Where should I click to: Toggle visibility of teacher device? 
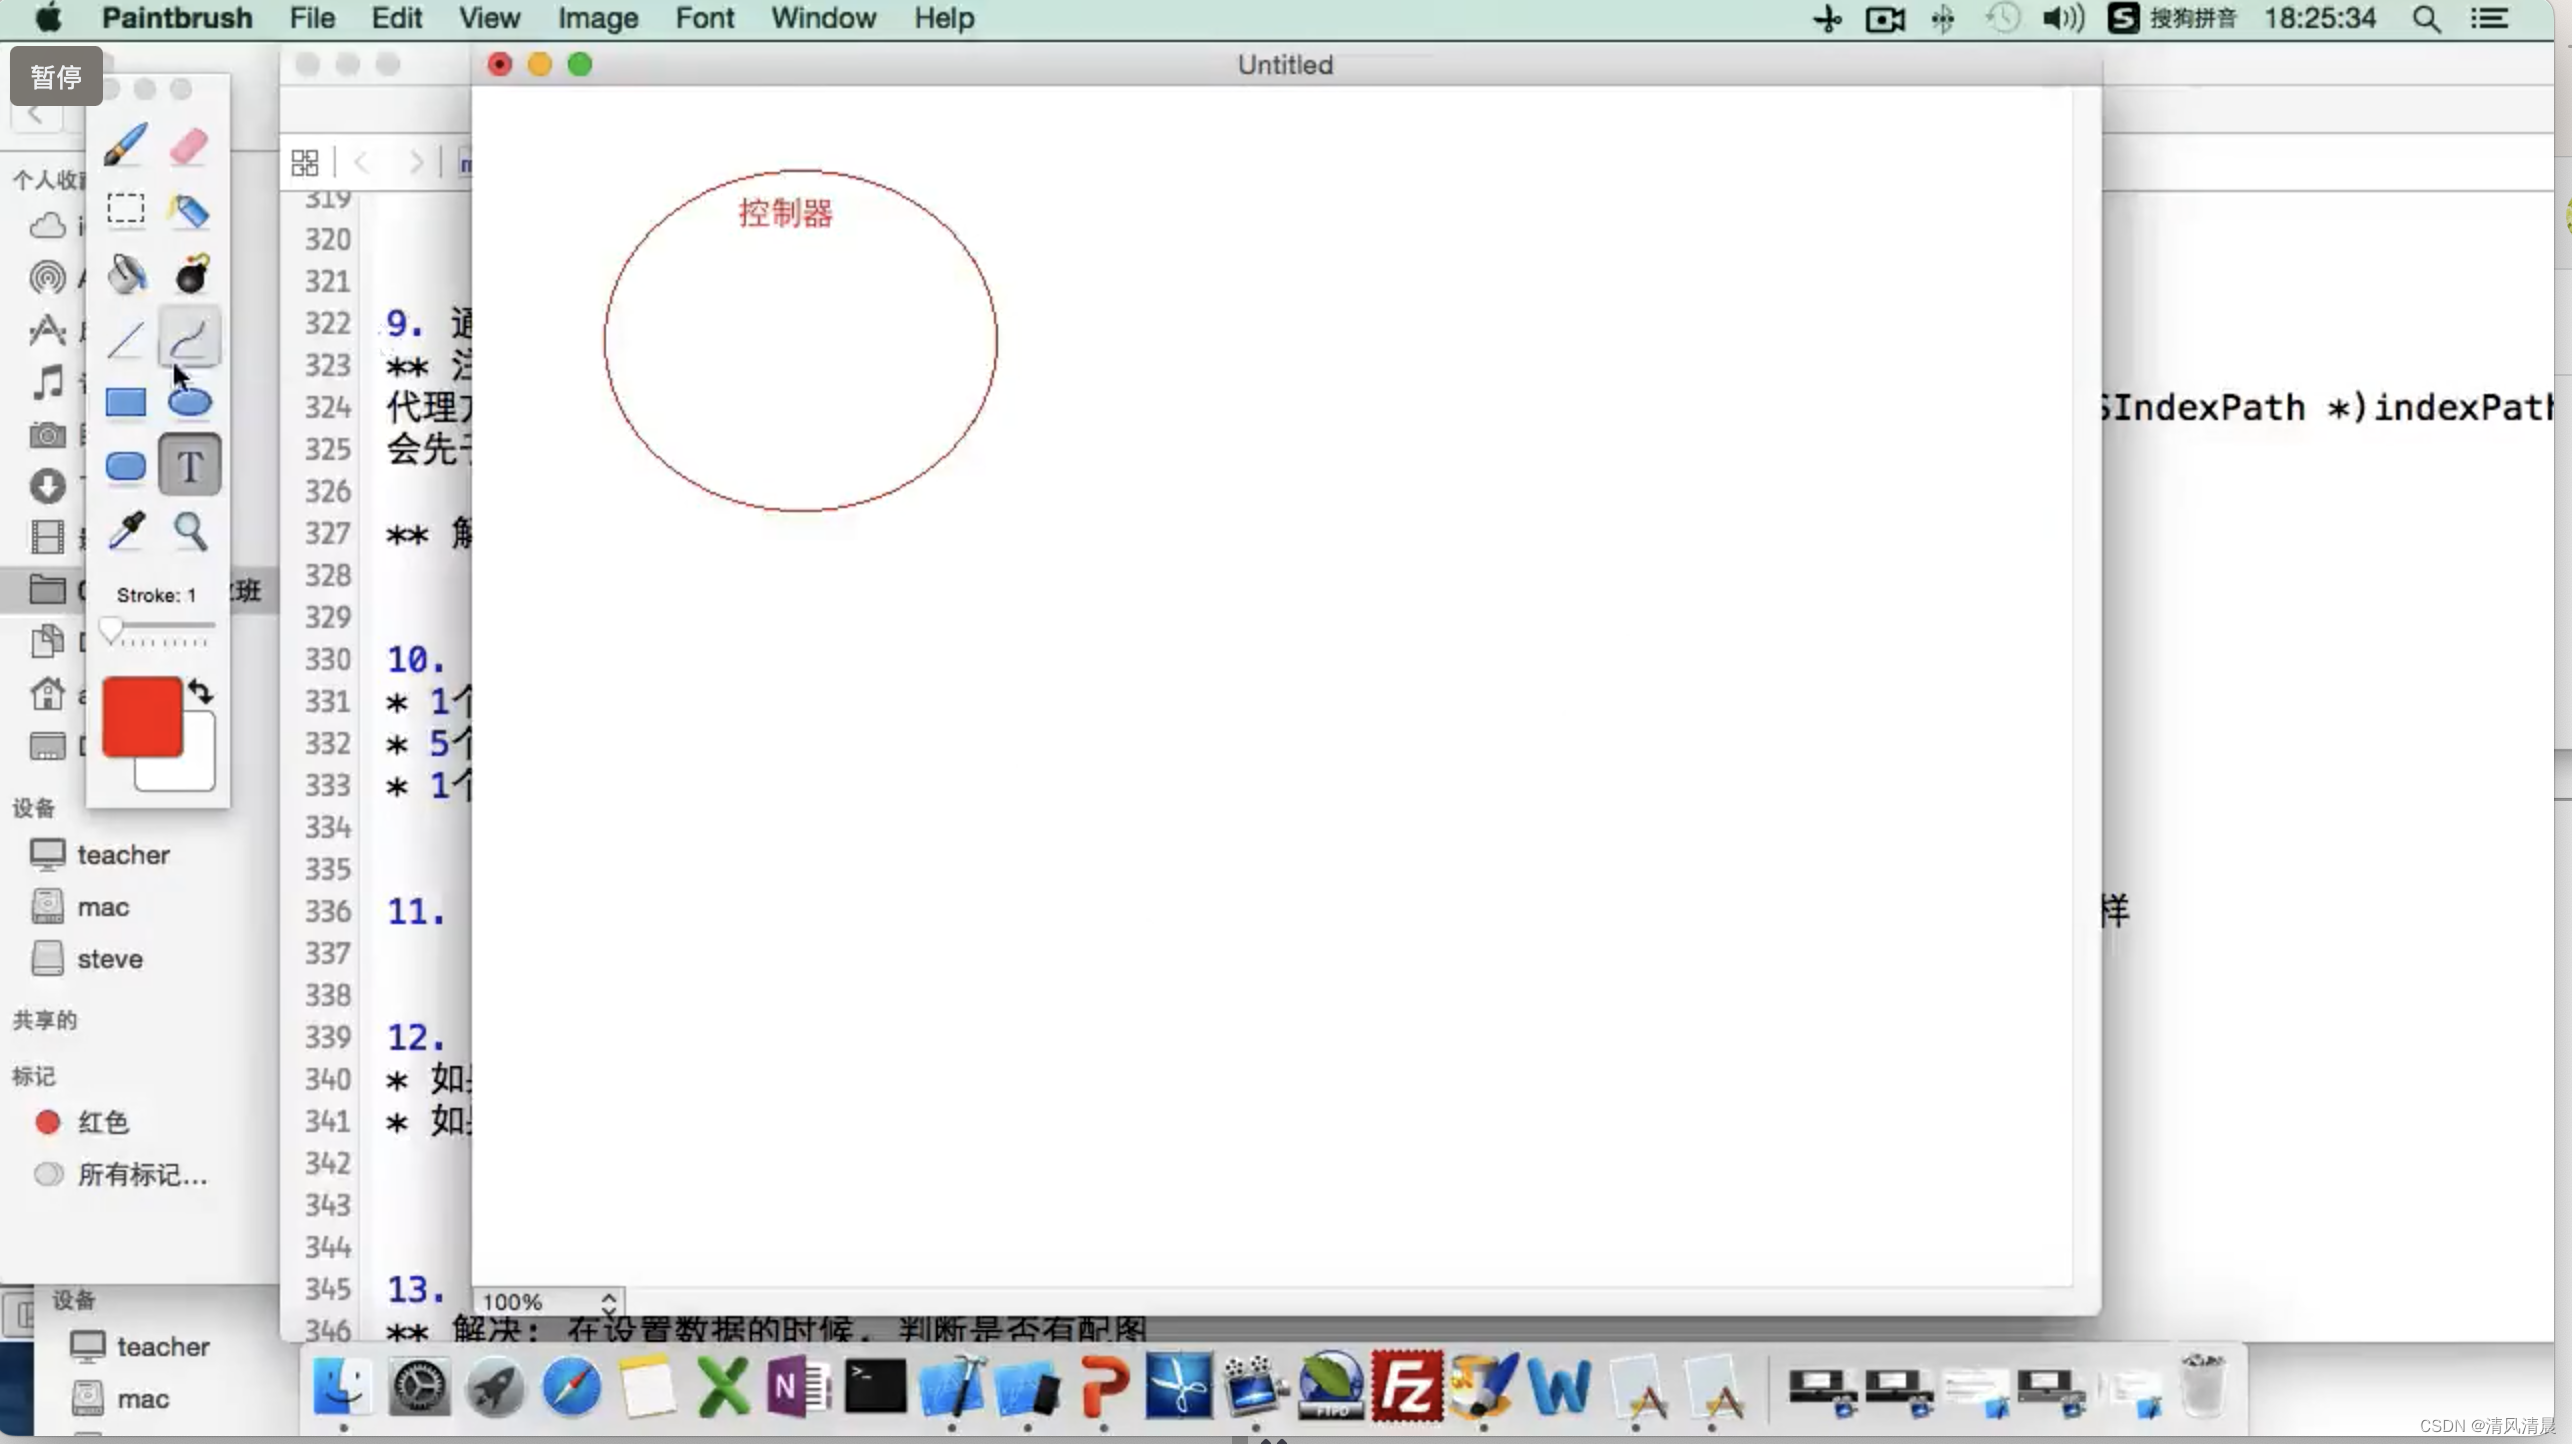point(124,854)
